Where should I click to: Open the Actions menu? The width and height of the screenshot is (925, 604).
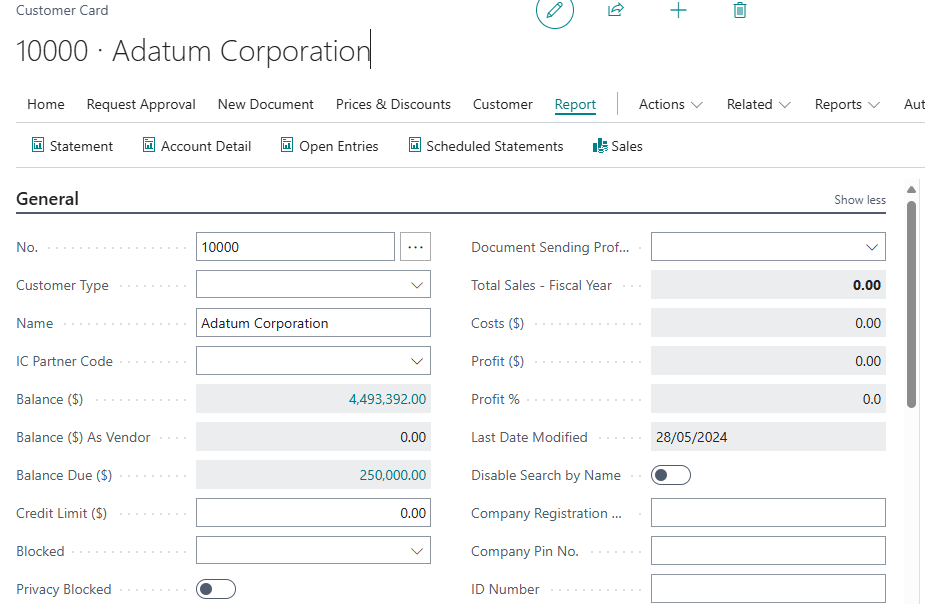click(671, 104)
